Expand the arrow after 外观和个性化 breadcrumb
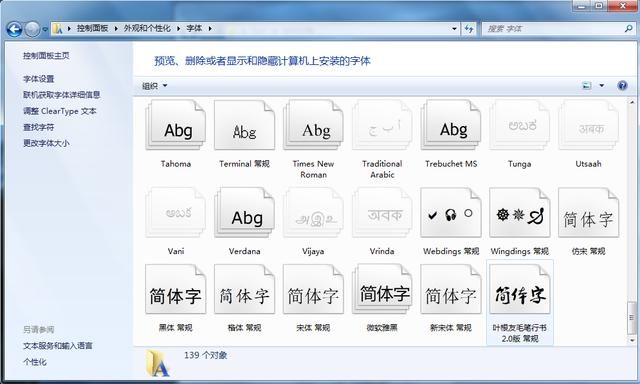Screen dimensions: 640x384 click(x=178, y=29)
